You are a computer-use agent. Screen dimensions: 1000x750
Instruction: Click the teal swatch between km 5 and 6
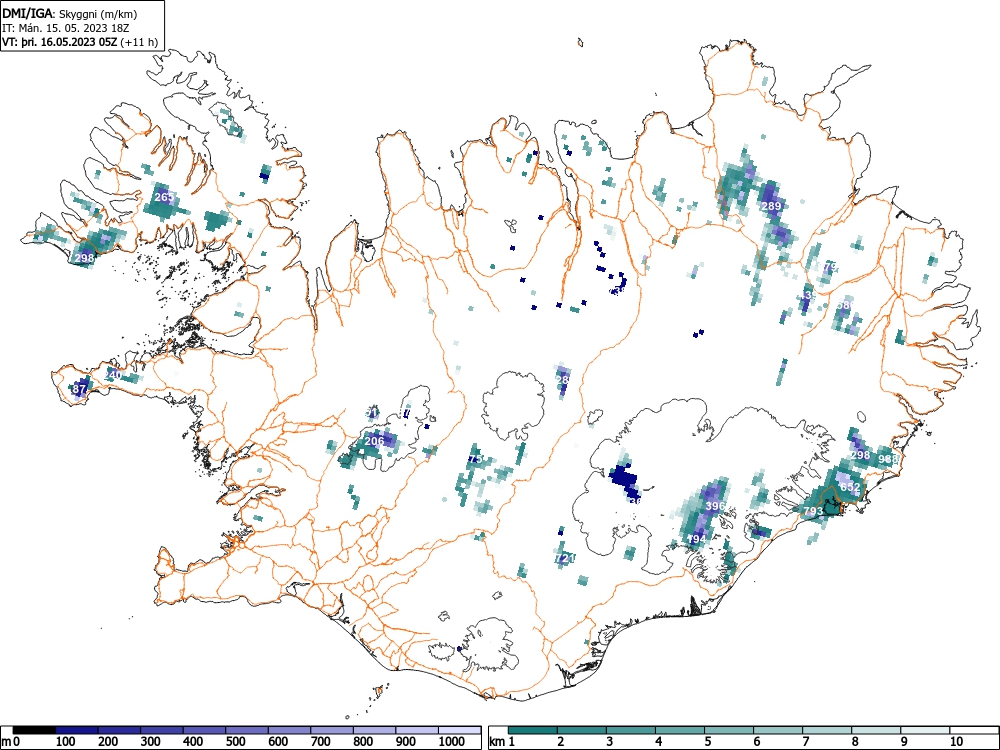click(729, 730)
